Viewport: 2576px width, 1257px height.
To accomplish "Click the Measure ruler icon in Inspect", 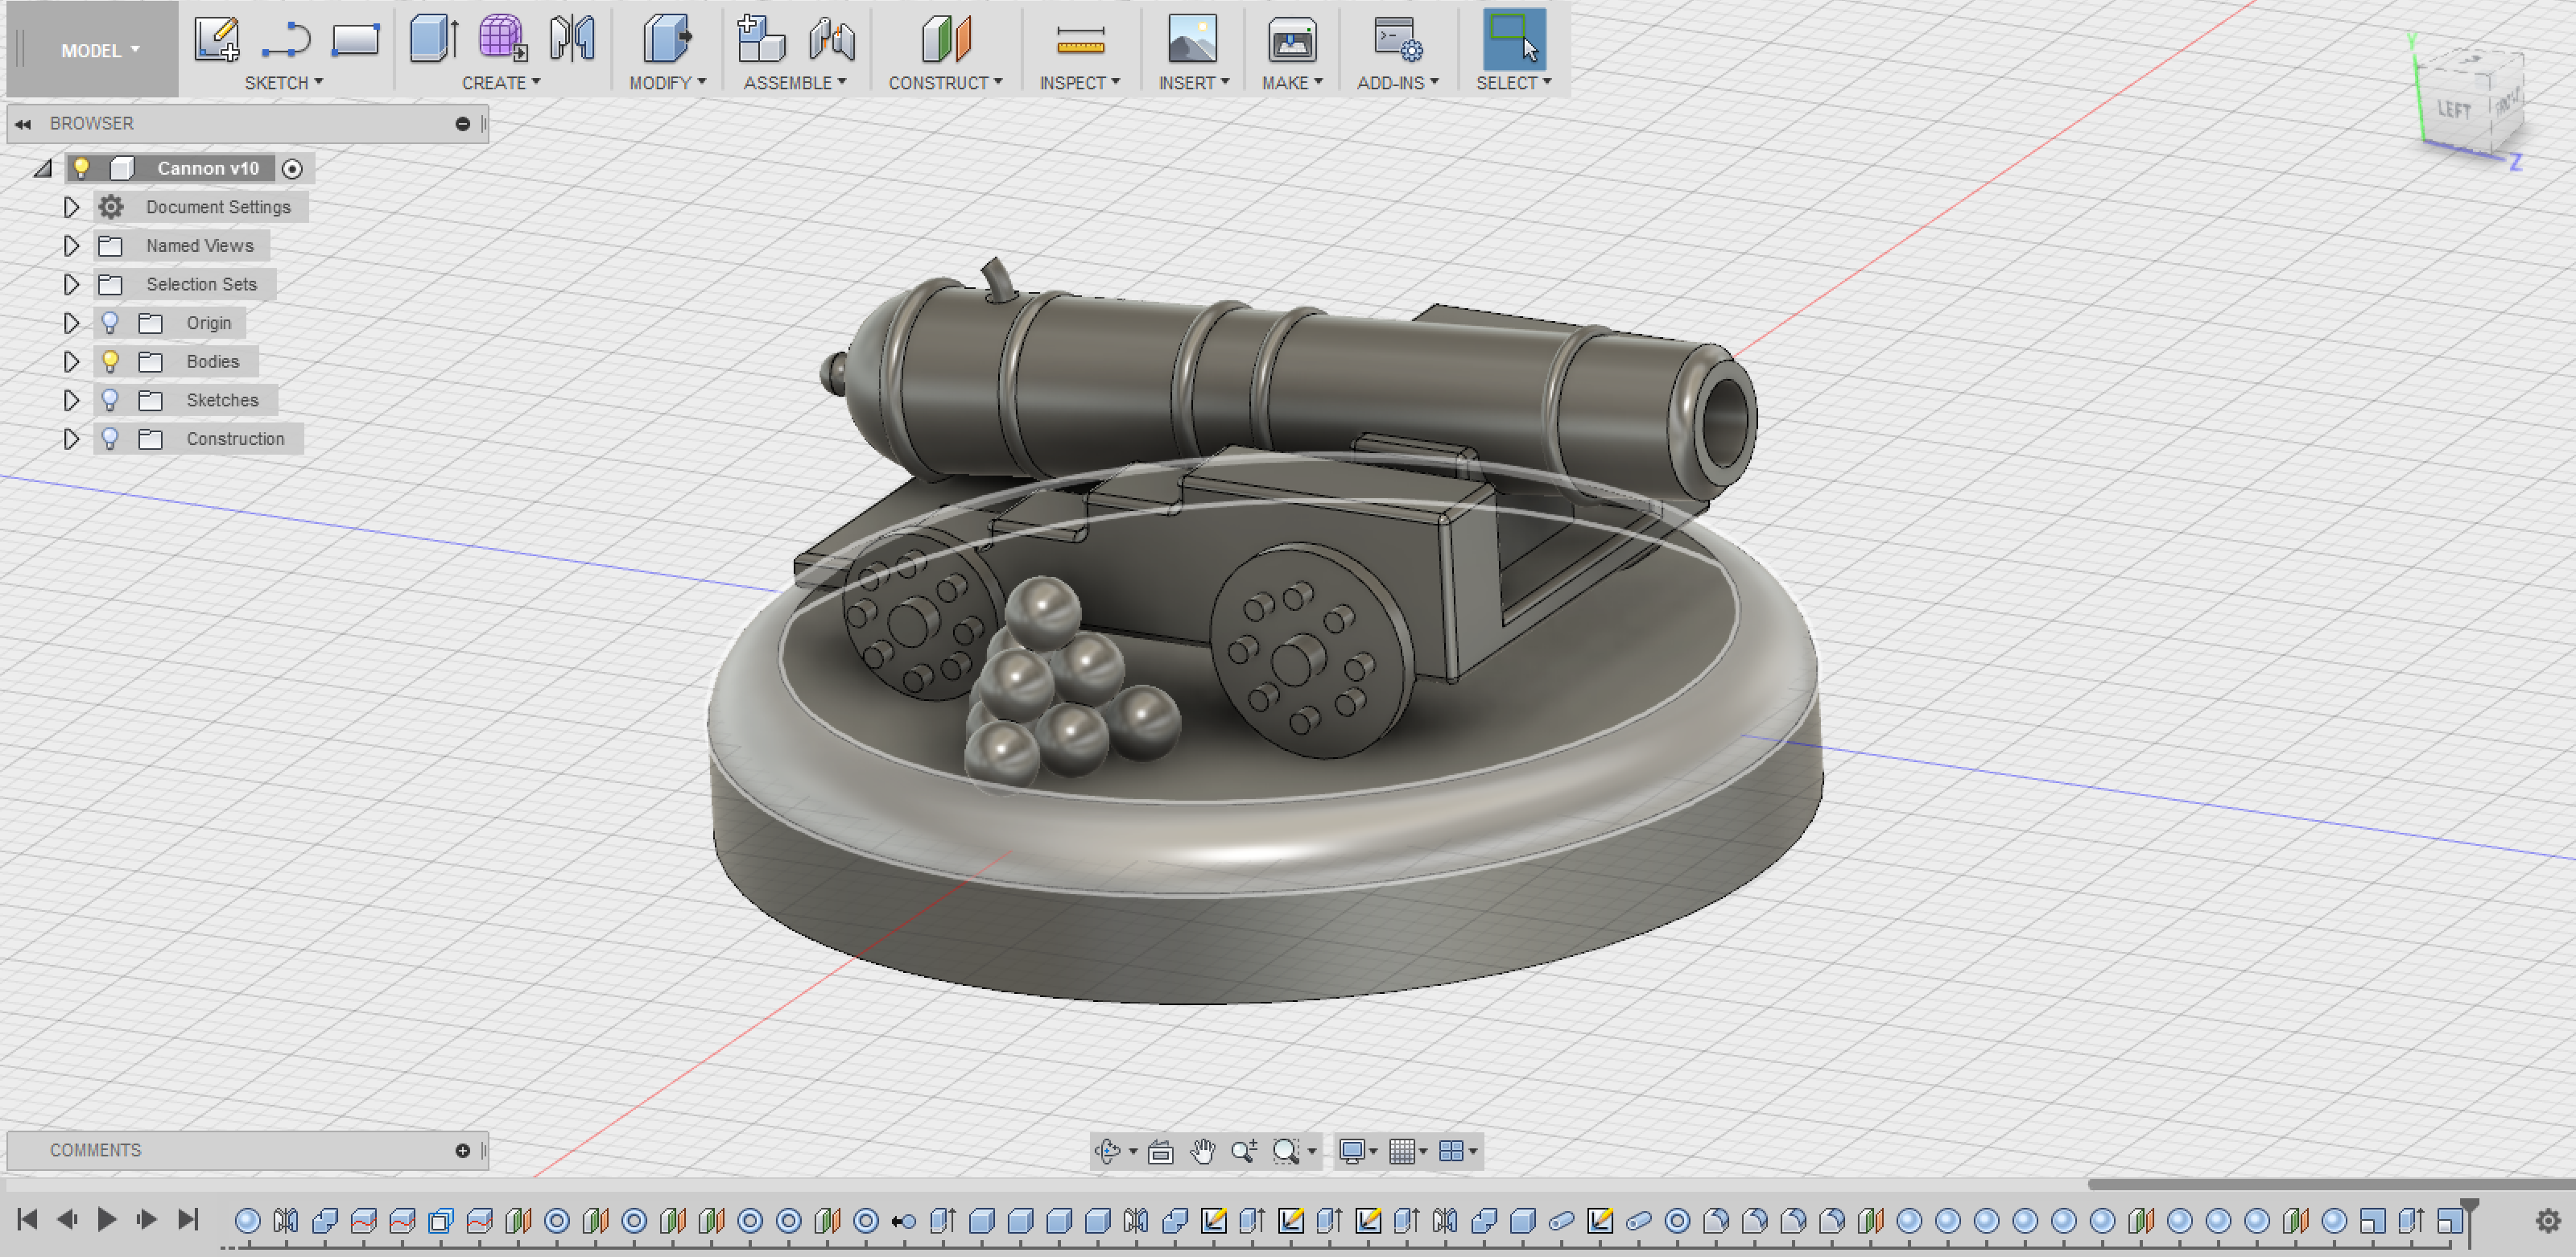I will click(1080, 40).
